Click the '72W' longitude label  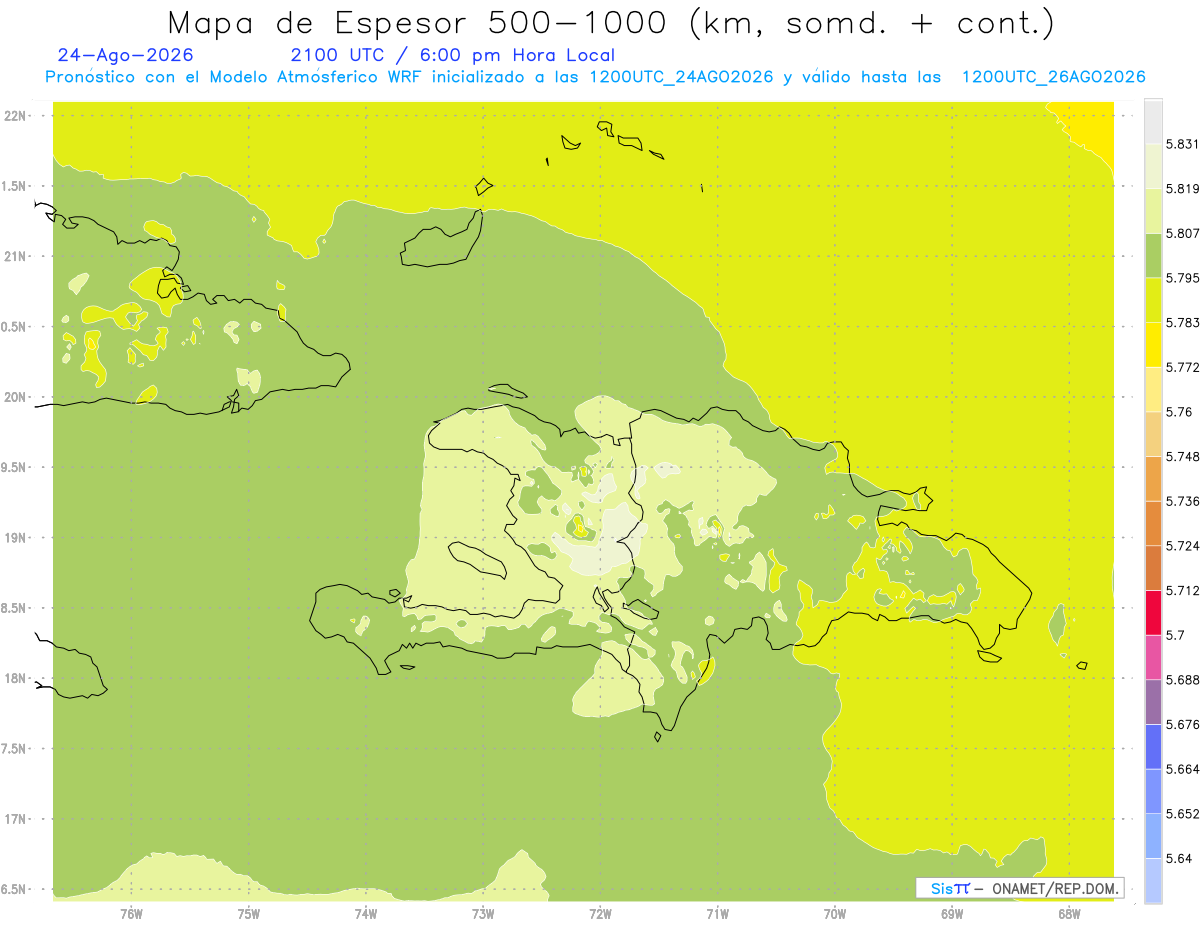point(600,912)
